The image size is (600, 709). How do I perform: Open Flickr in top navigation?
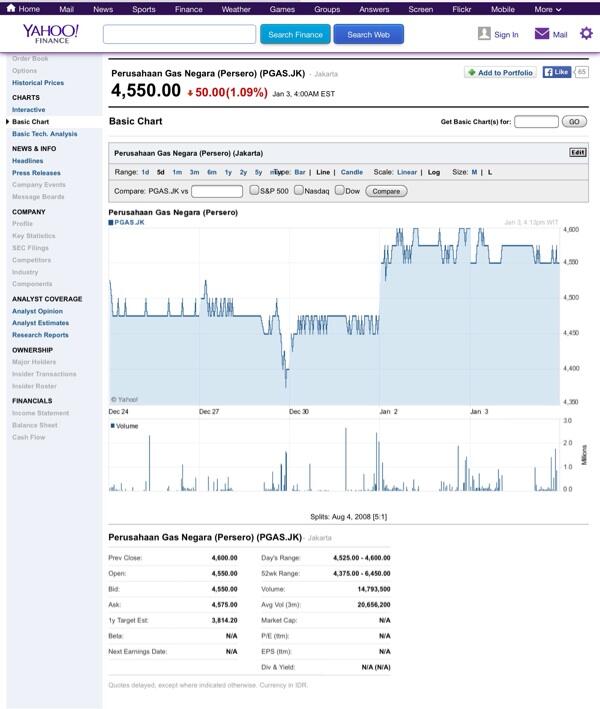[462, 9]
